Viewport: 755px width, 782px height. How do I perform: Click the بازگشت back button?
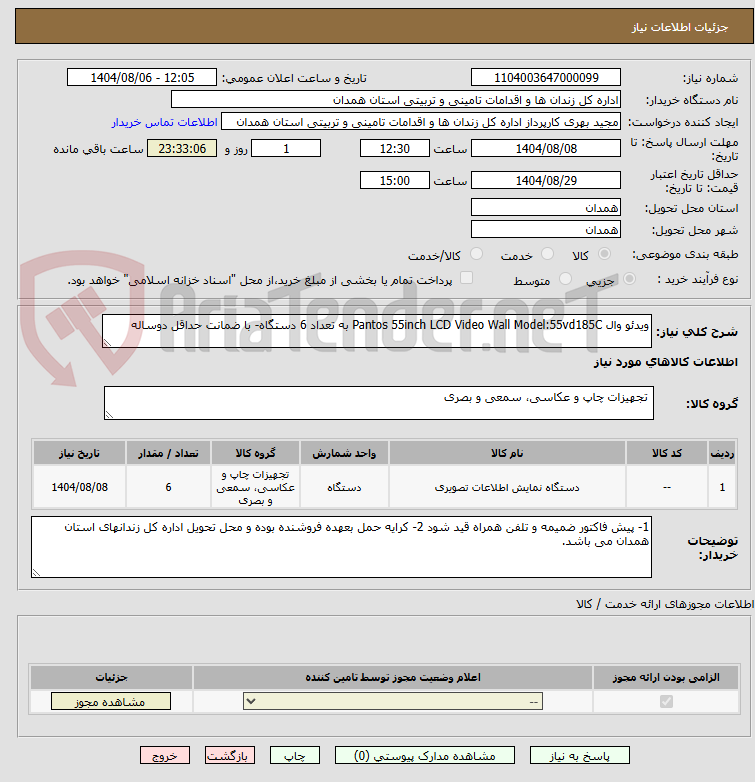[229, 756]
